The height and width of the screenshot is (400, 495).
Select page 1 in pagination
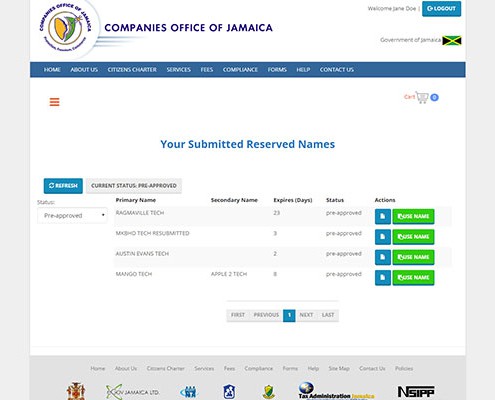tap(289, 315)
